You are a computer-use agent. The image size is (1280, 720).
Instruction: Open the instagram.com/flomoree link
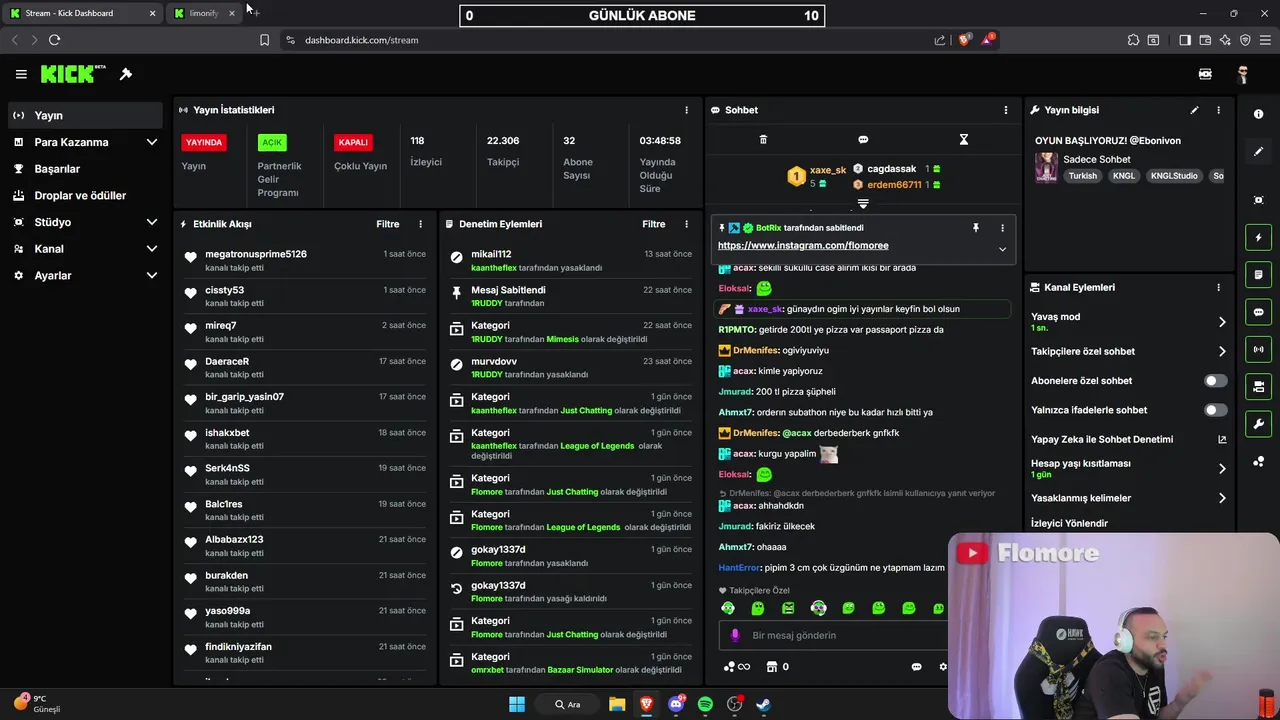tap(803, 245)
